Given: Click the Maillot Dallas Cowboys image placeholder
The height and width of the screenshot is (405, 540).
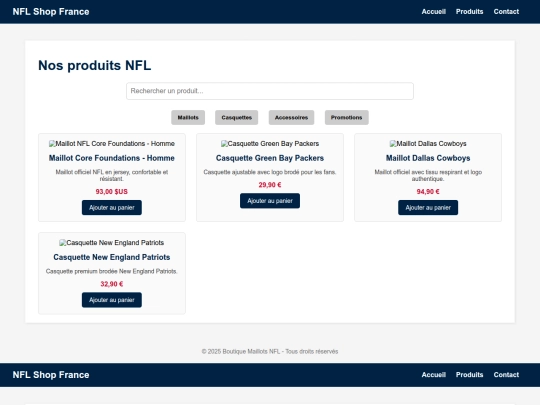Looking at the screenshot, I should [x=428, y=144].
